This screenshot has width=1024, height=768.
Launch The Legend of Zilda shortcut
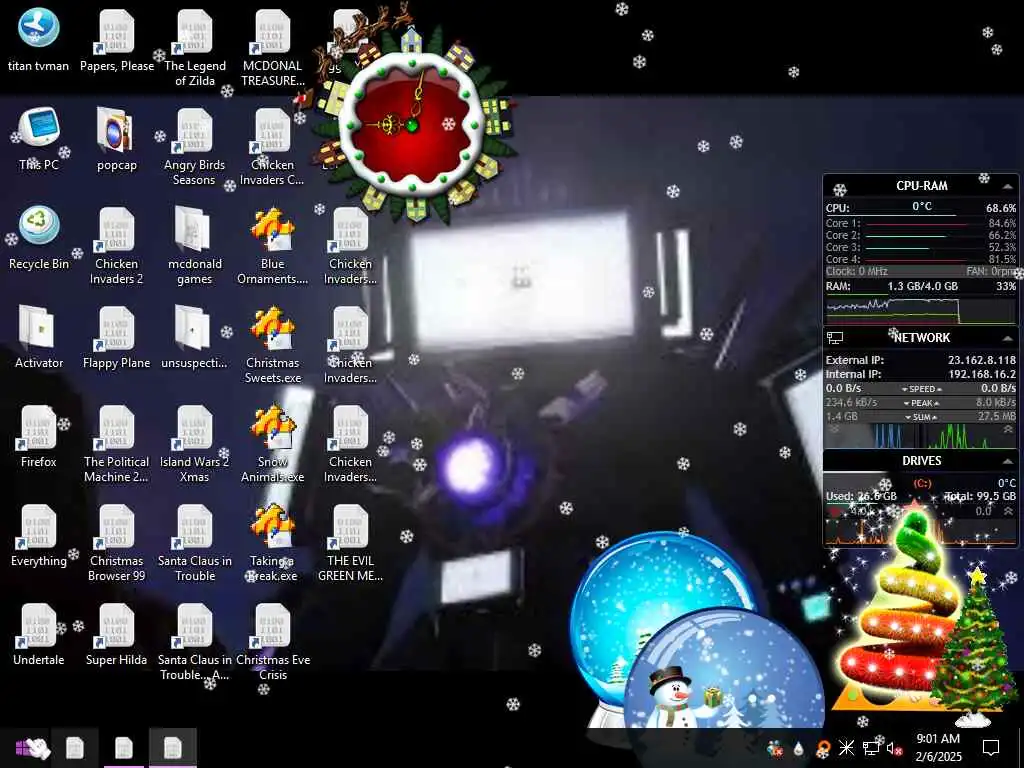(195, 47)
